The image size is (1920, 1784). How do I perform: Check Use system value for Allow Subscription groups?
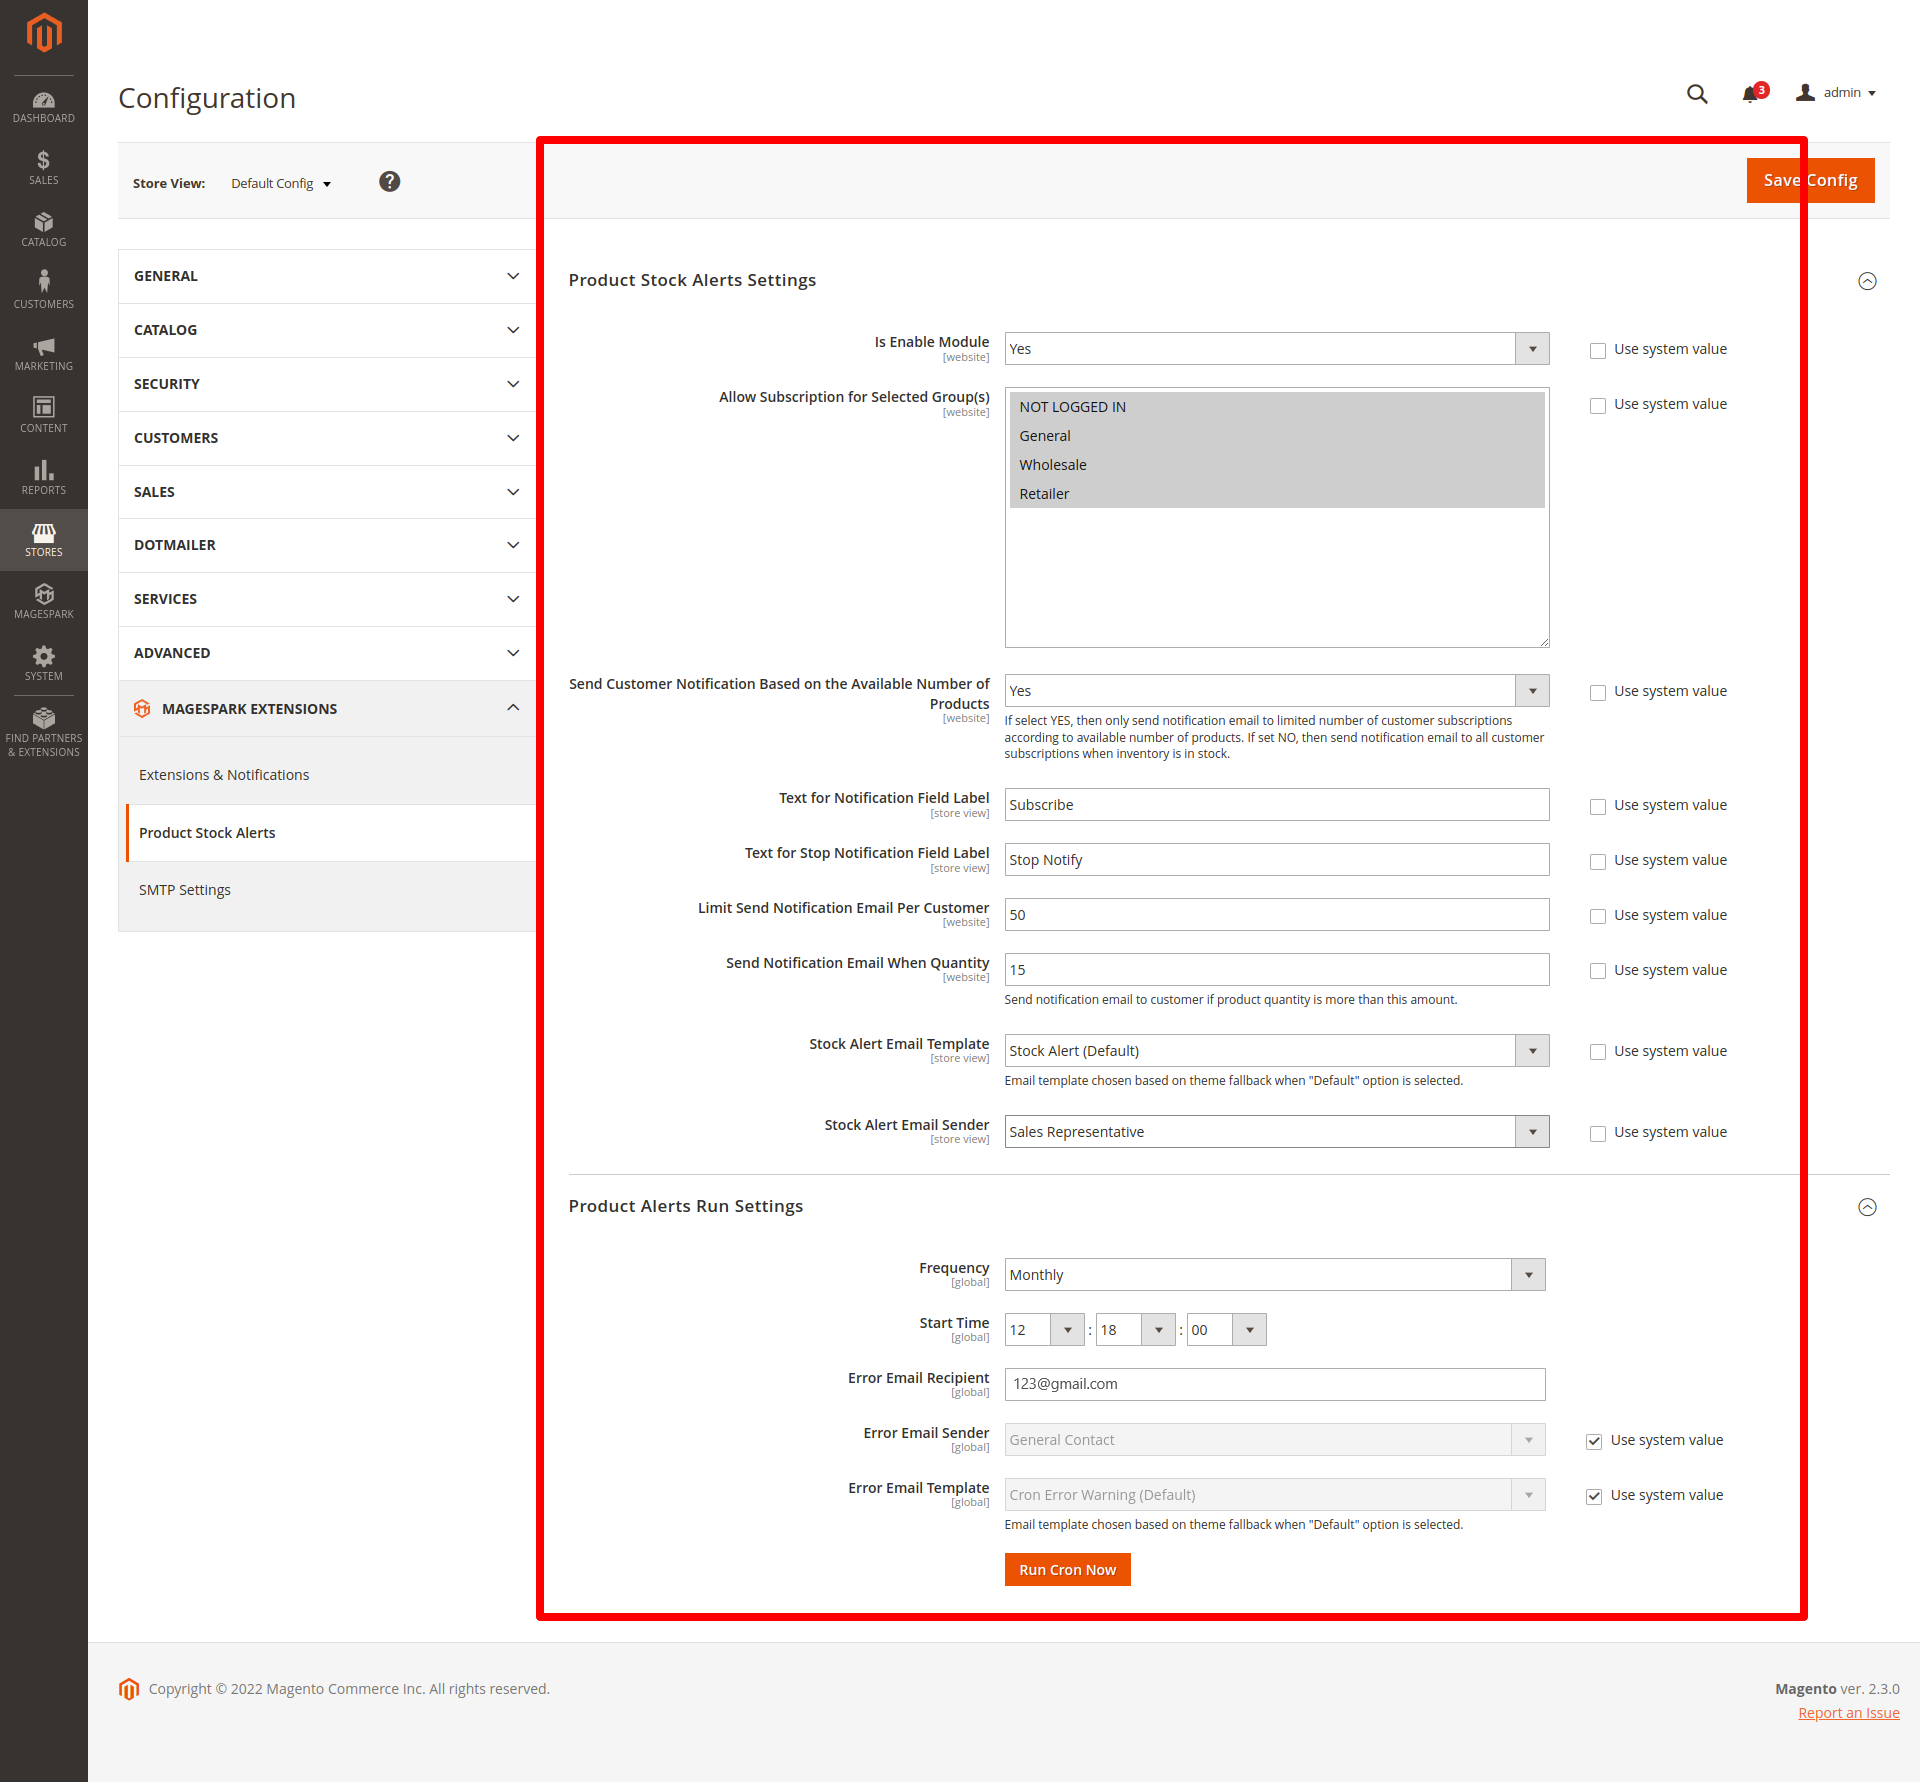1598,406
